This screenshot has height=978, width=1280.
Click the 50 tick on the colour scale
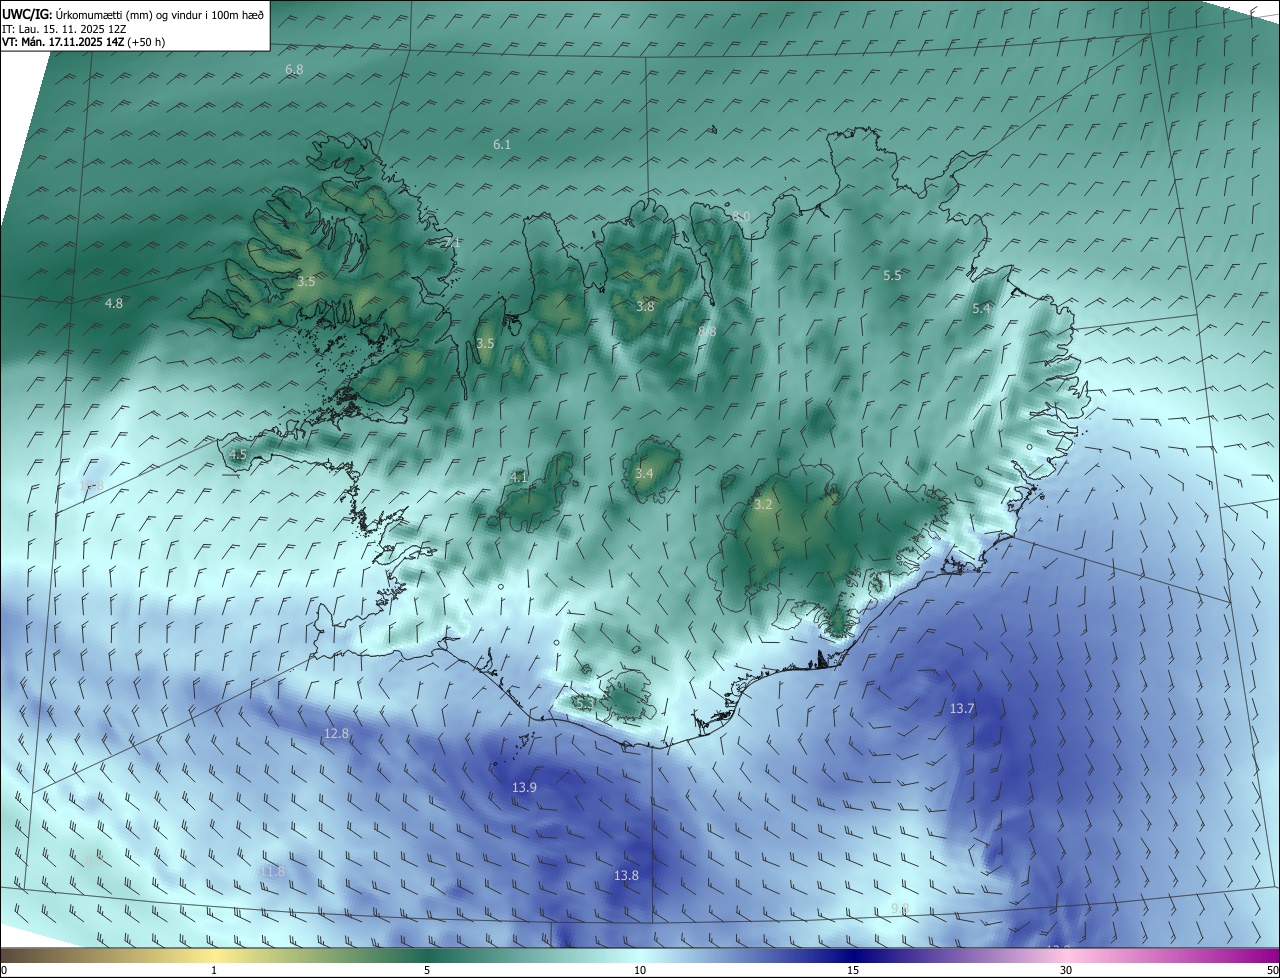coord(1272,971)
